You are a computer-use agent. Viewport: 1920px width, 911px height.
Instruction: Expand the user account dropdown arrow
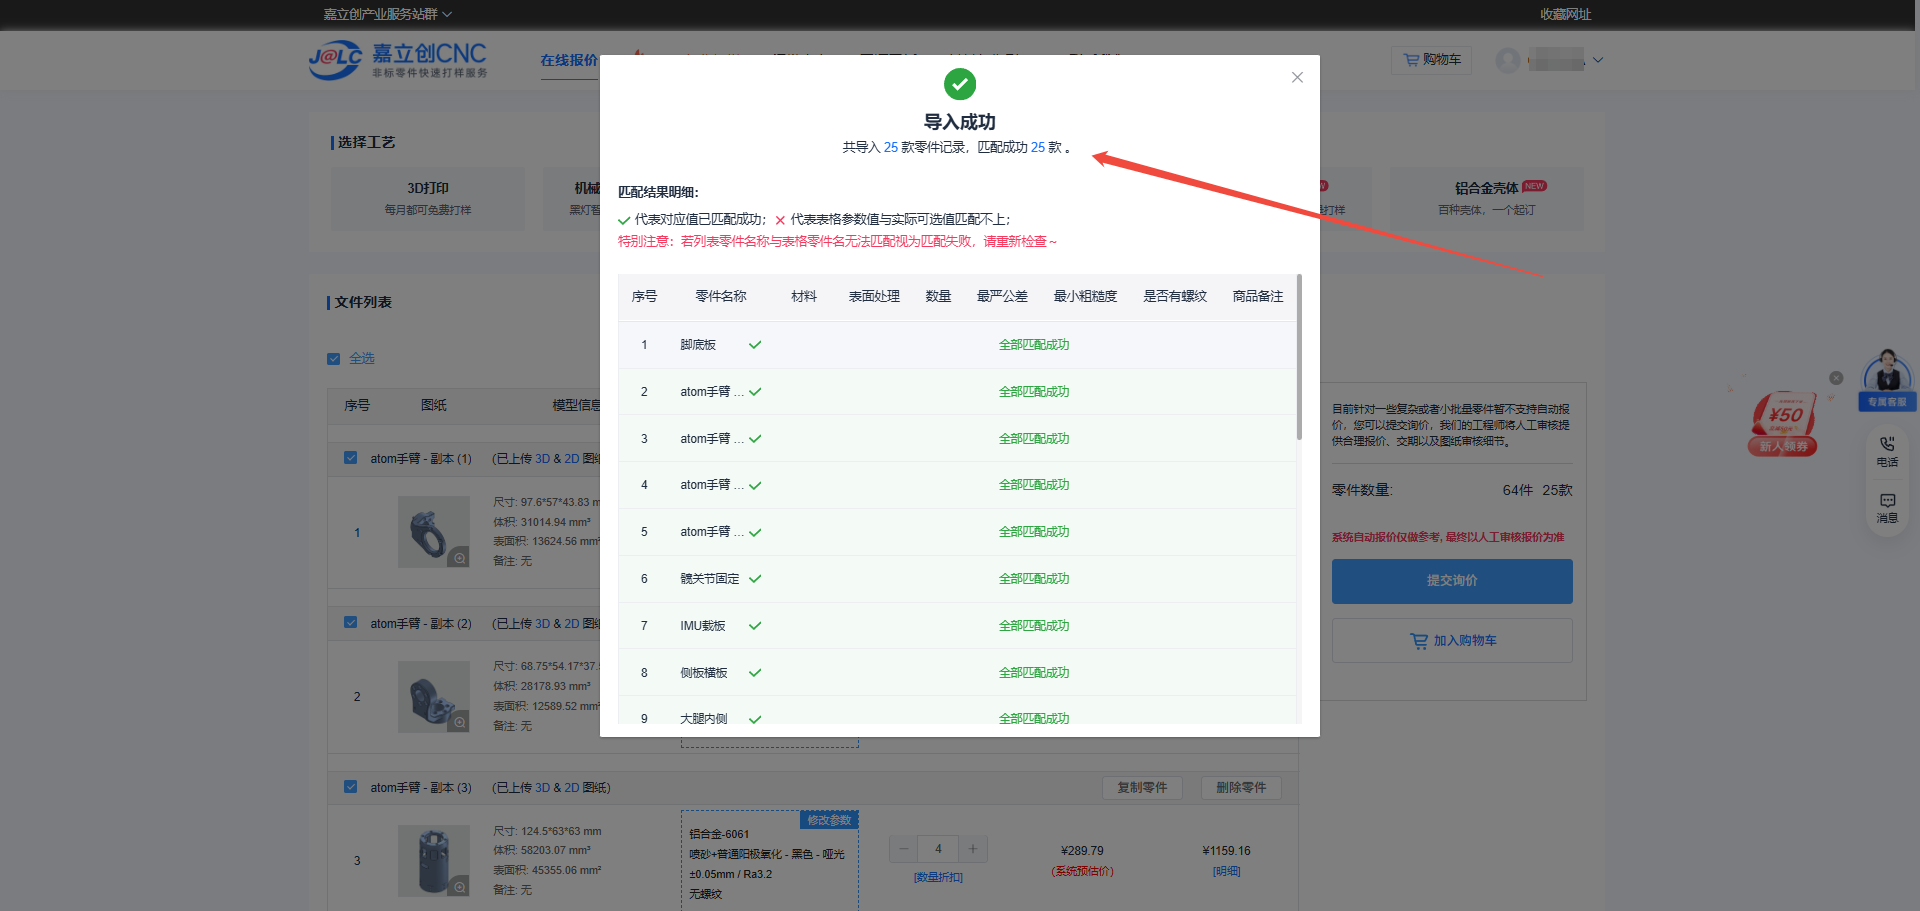[1598, 60]
